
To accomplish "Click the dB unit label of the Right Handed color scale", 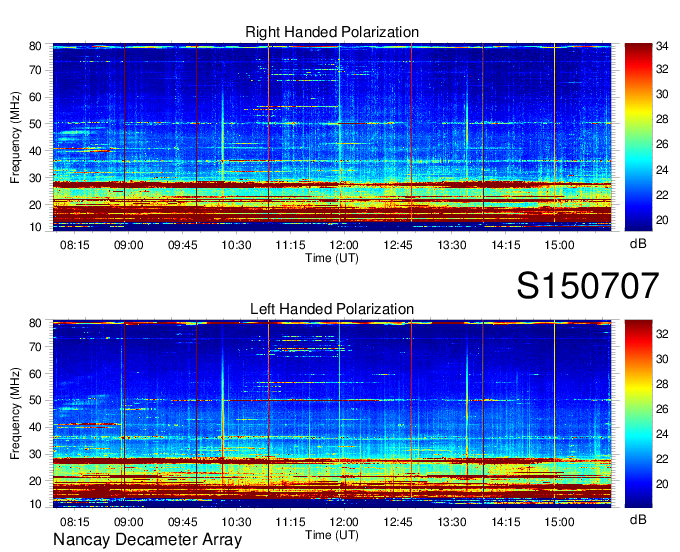I will tap(638, 244).
